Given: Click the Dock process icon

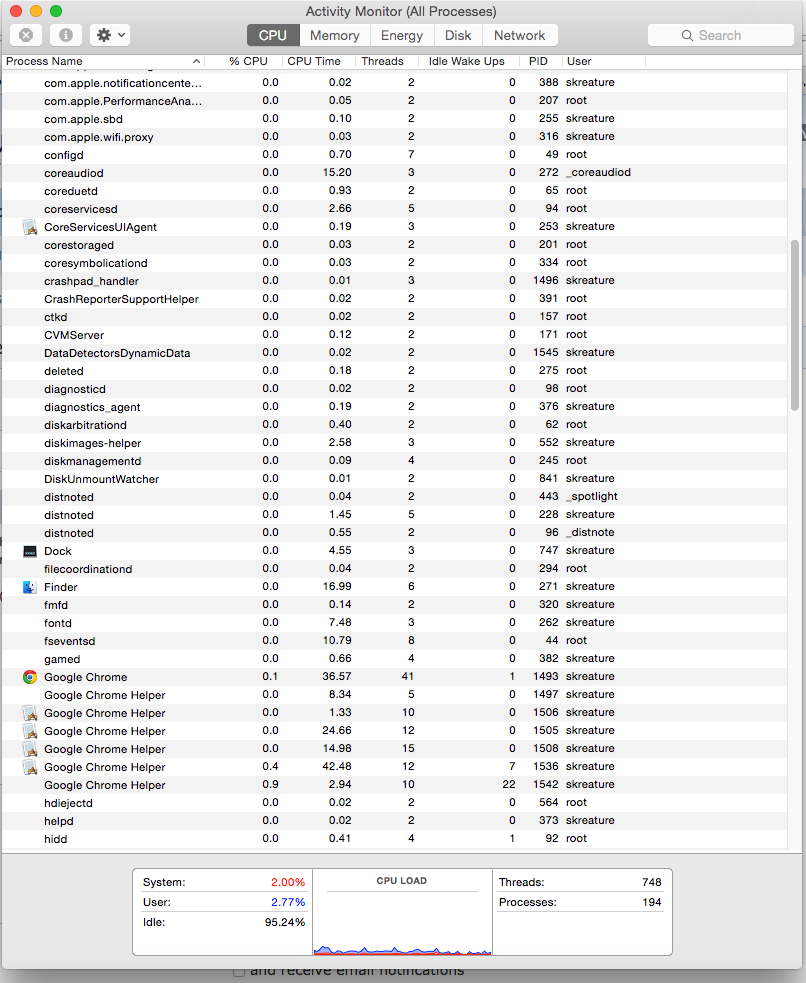Looking at the screenshot, I should tap(29, 551).
